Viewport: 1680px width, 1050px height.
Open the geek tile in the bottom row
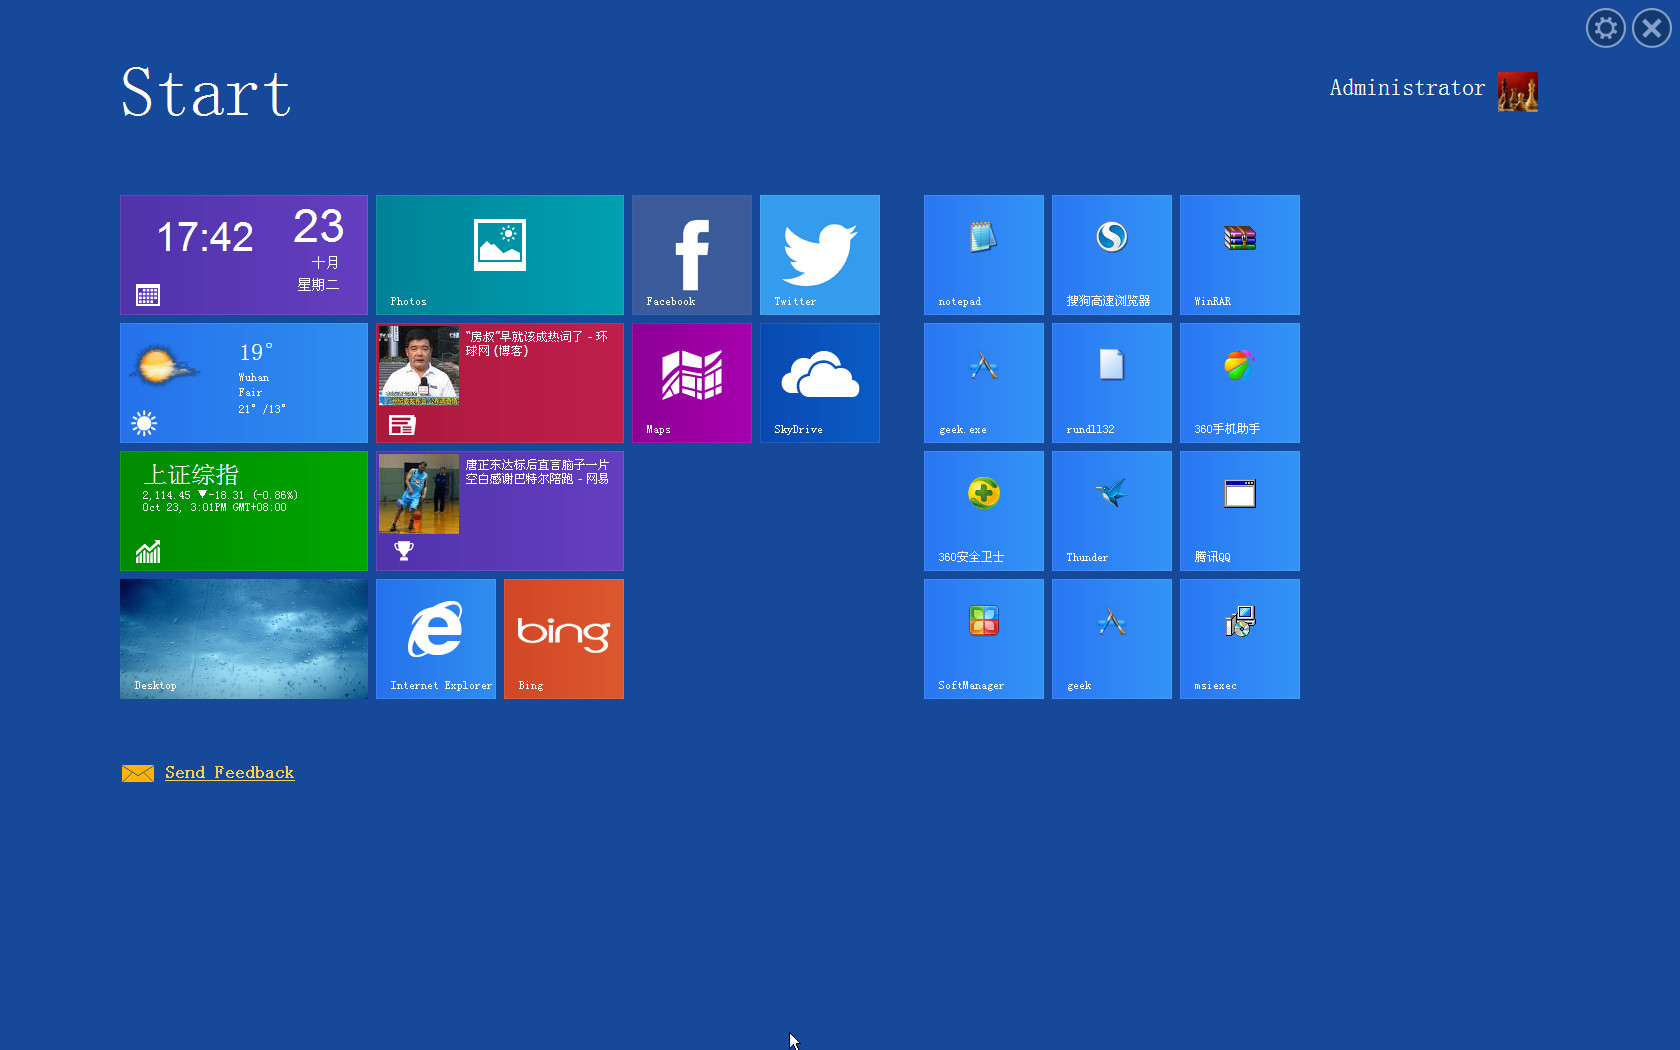click(x=1112, y=639)
